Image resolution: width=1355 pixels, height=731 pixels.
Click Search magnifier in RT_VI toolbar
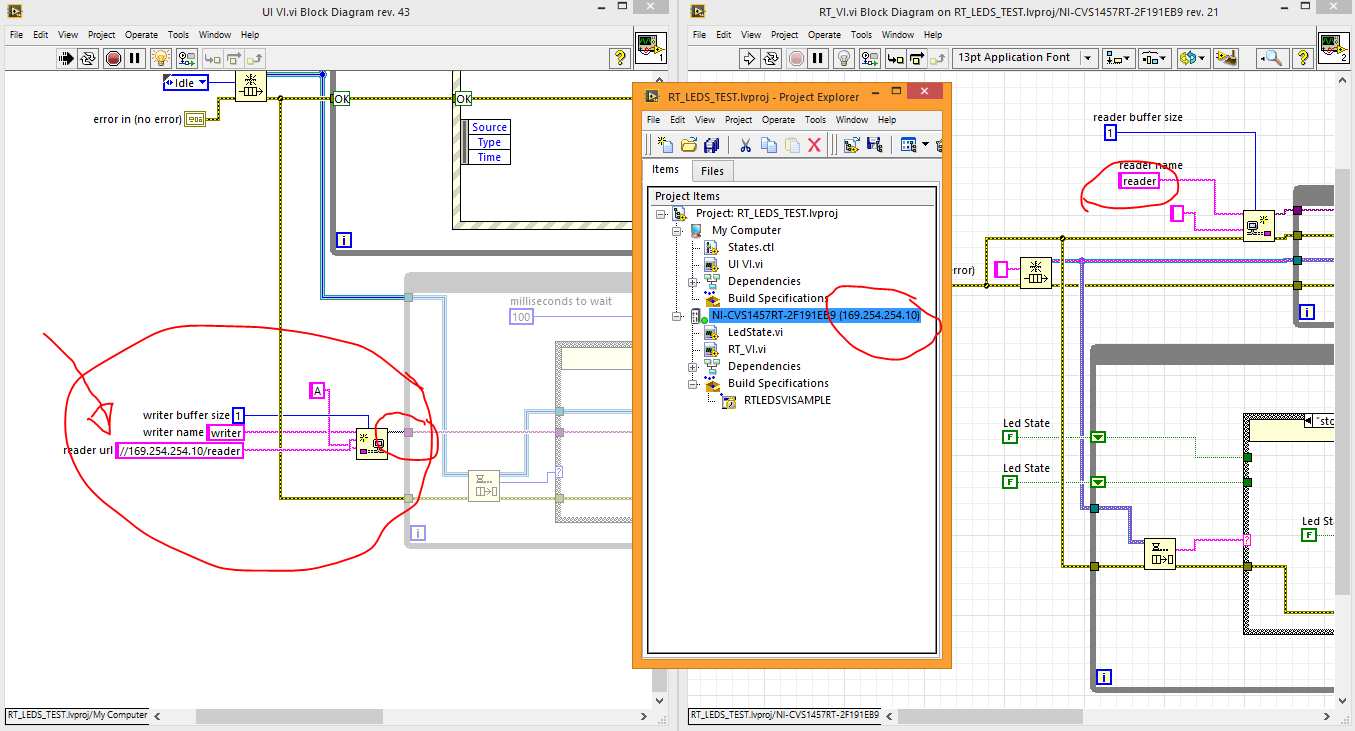click(1274, 58)
